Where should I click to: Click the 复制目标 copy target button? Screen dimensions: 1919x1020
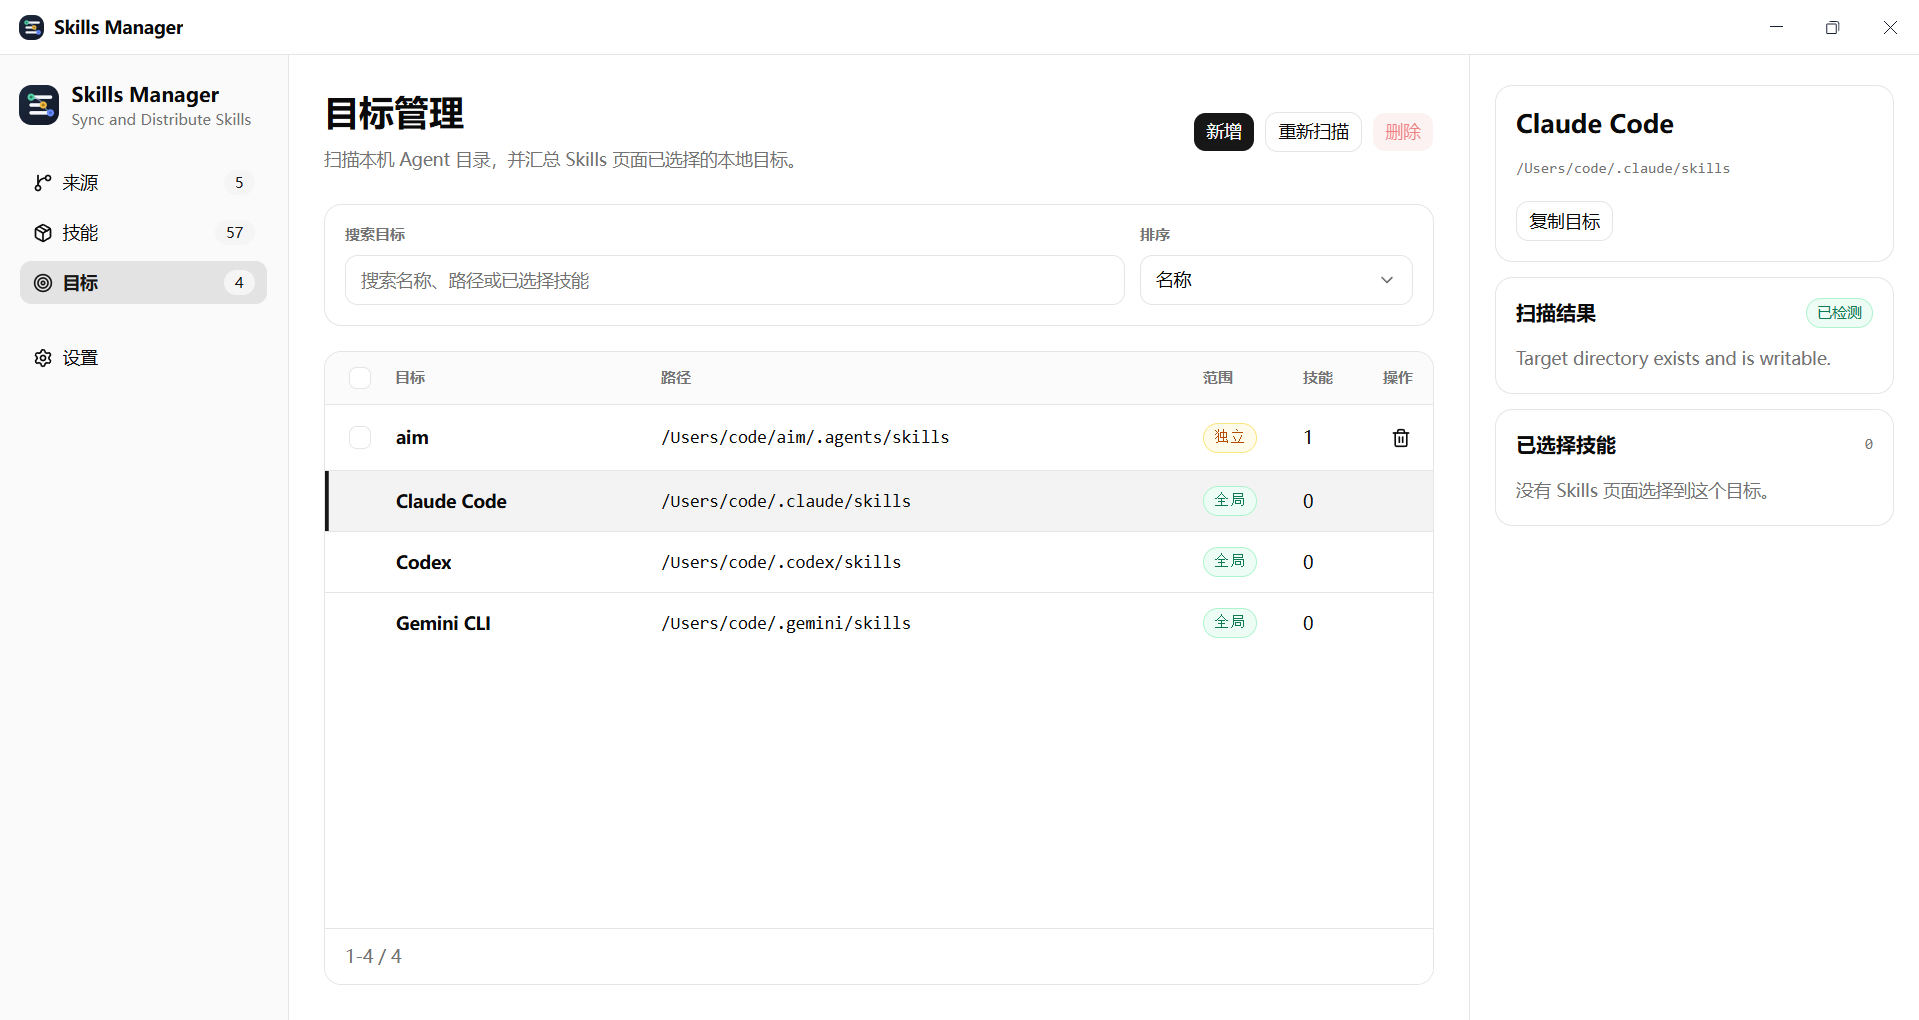tap(1564, 221)
